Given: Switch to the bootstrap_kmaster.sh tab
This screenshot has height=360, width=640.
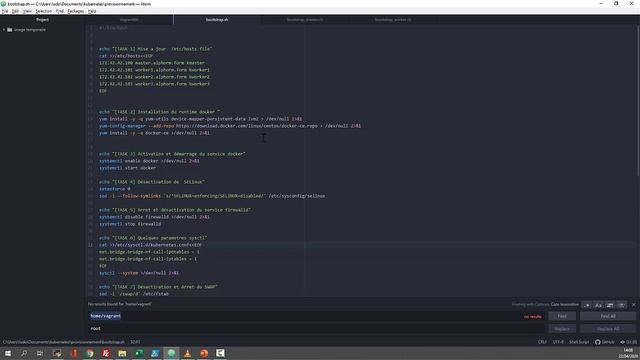Looking at the screenshot, I should pos(304,20).
